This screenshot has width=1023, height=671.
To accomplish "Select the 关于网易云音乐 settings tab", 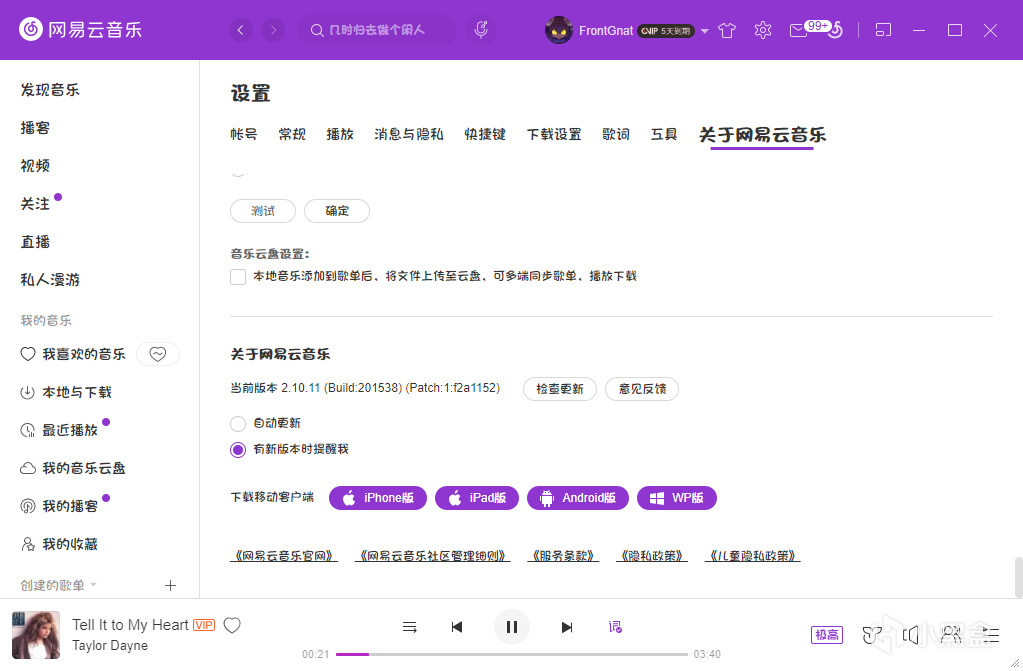I will pos(762,135).
